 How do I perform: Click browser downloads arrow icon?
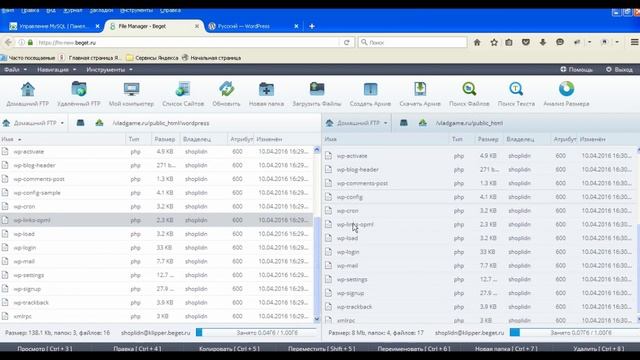543,42
